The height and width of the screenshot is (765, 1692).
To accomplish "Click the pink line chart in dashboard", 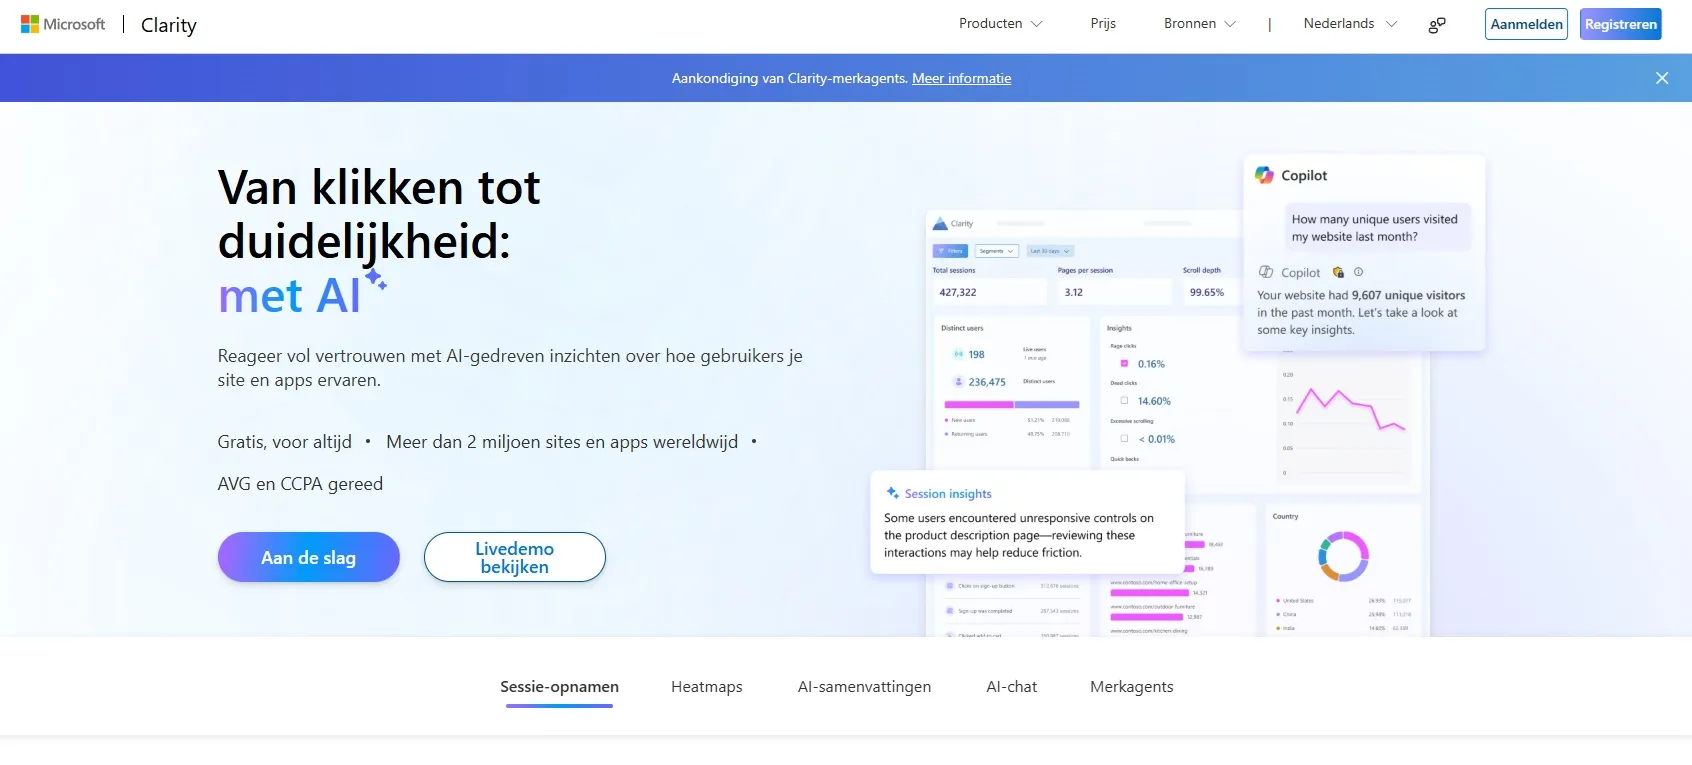I will 1350,409.
